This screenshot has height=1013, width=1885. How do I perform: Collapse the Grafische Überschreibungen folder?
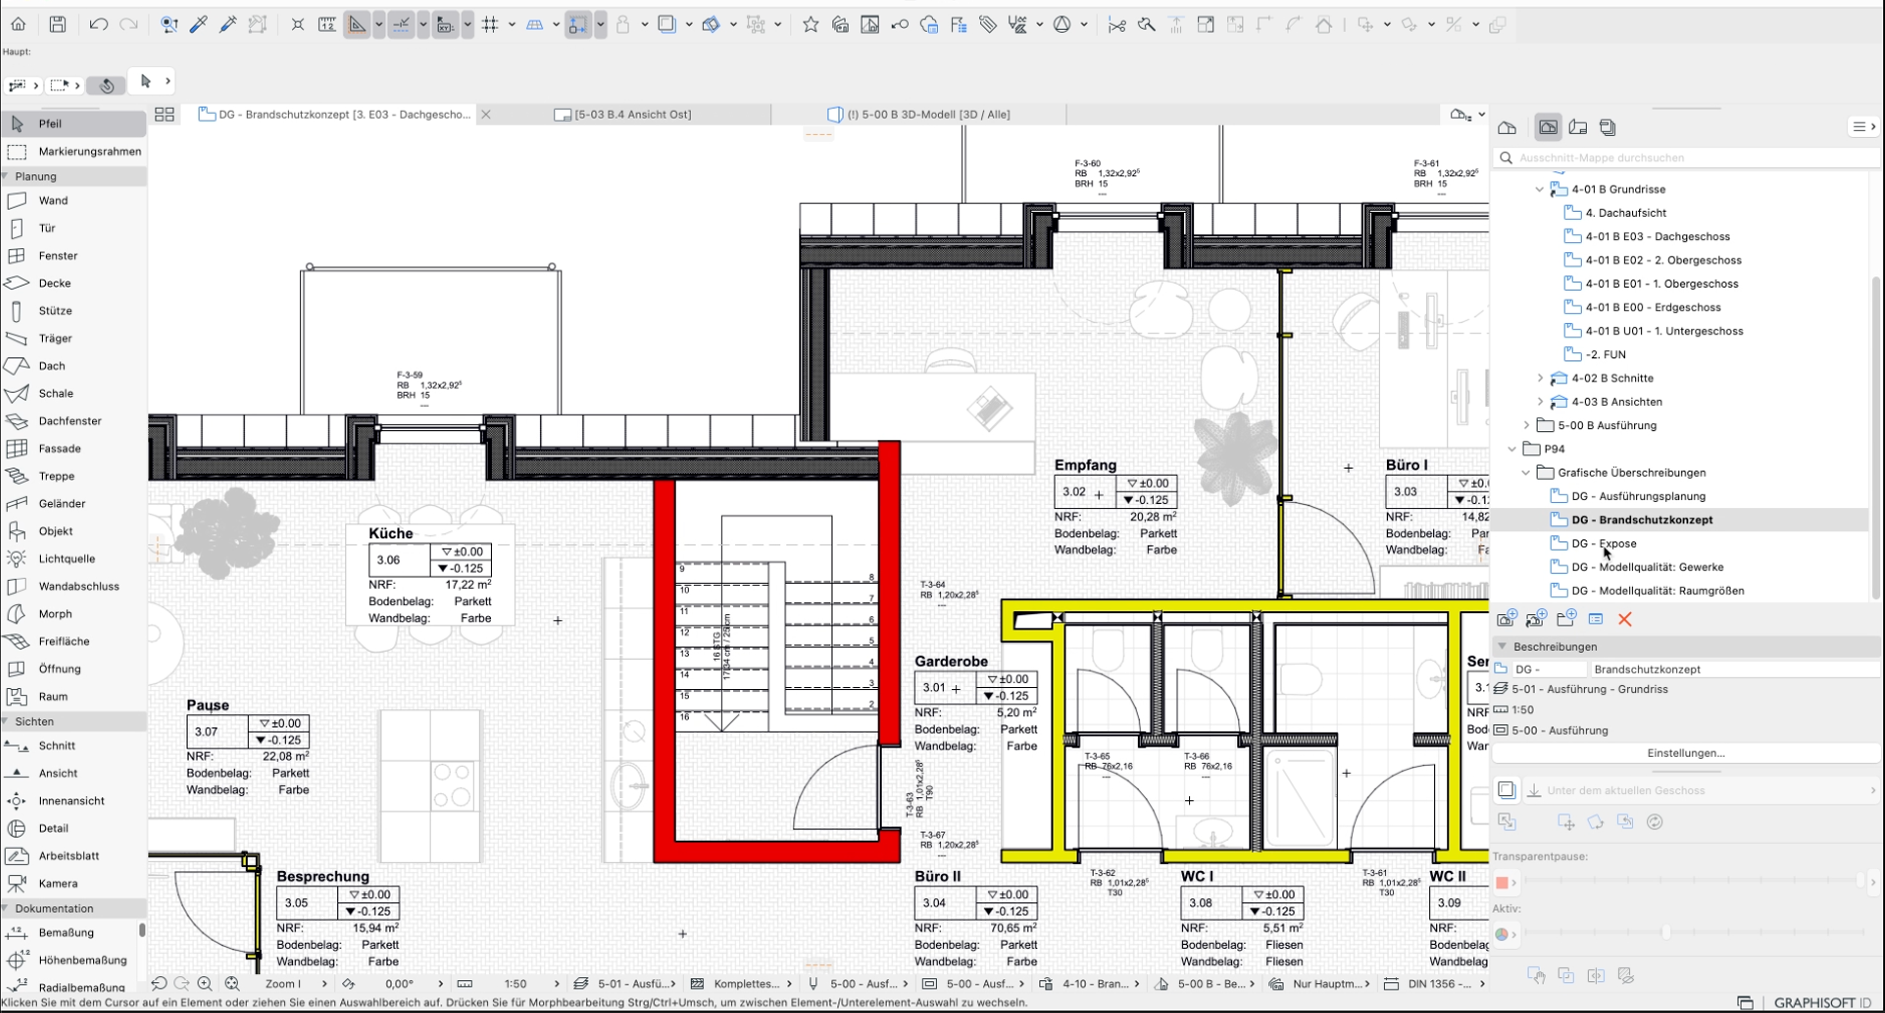1526,473
